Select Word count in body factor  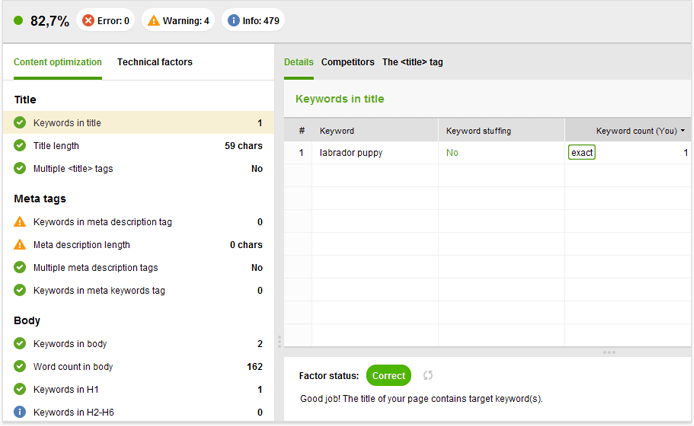pyautogui.click(x=139, y=367)
